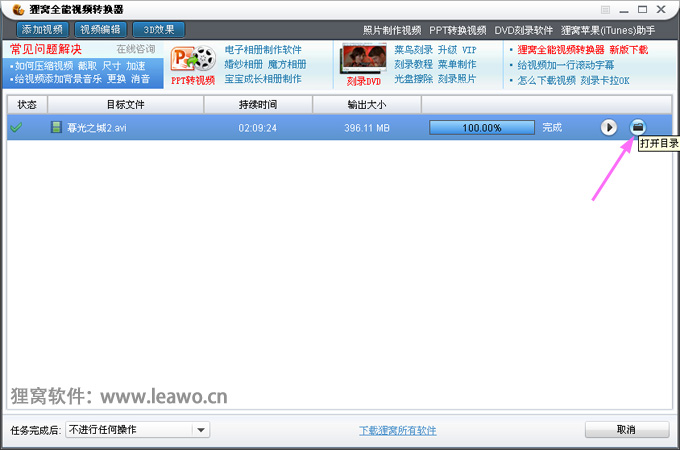Click the 3D效果 button
The height and width of the screenshot is (450, 680).
point(159,29)
